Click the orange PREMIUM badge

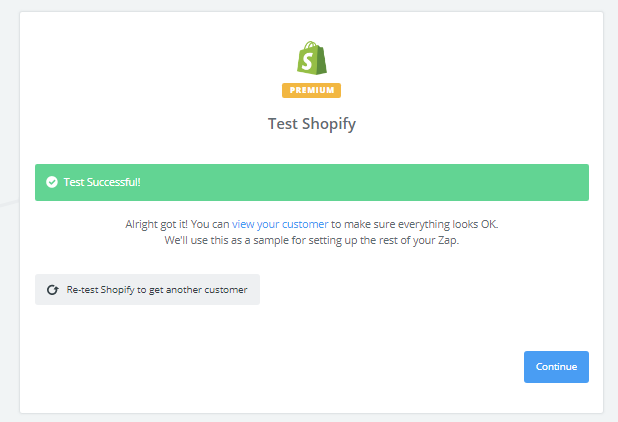(x=311, y=90)
